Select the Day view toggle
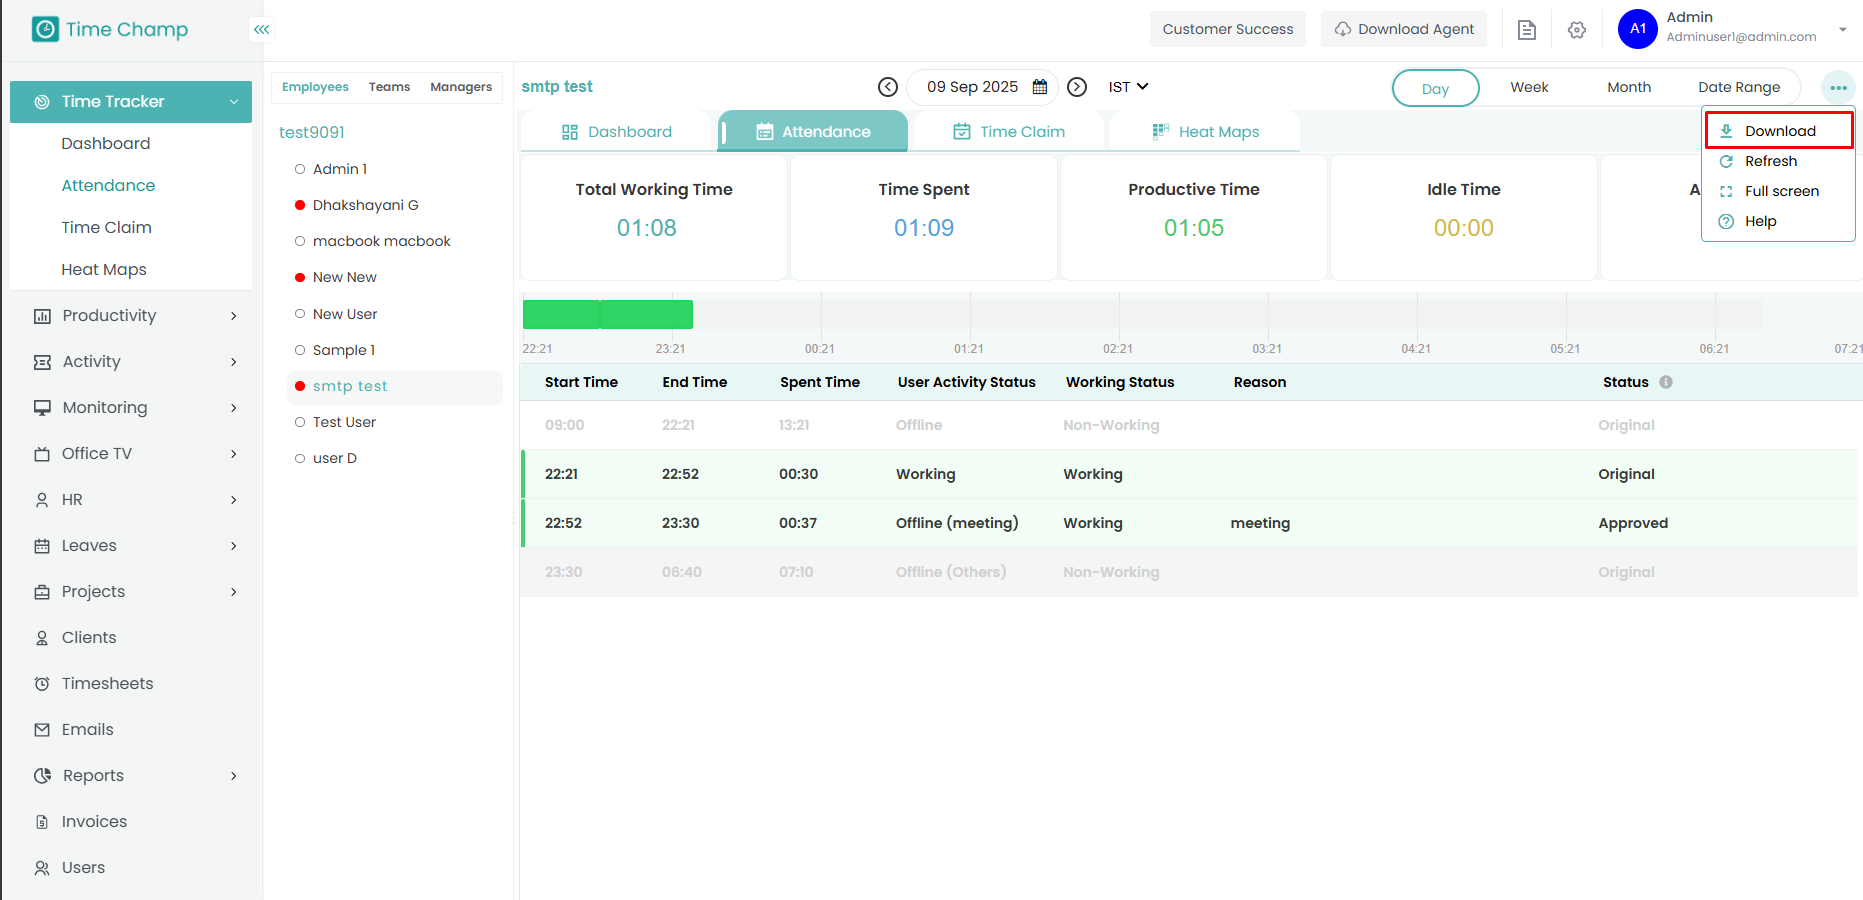The width and height of the screenshot is (1863, 900). [x=1435, y=88]
